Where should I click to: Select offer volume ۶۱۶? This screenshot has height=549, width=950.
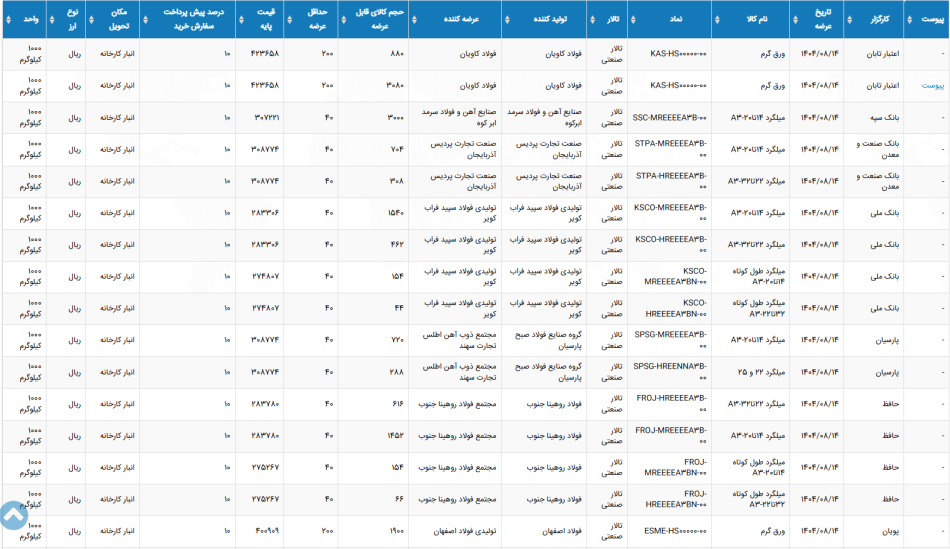(x=397, y=404)
